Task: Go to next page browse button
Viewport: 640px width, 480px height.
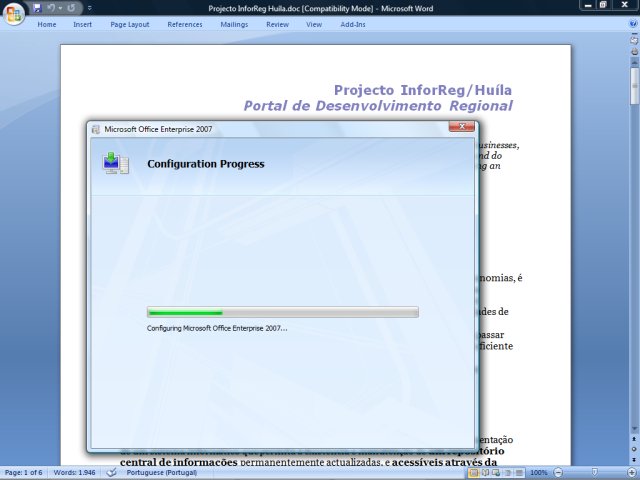Action: coord(634,459)
